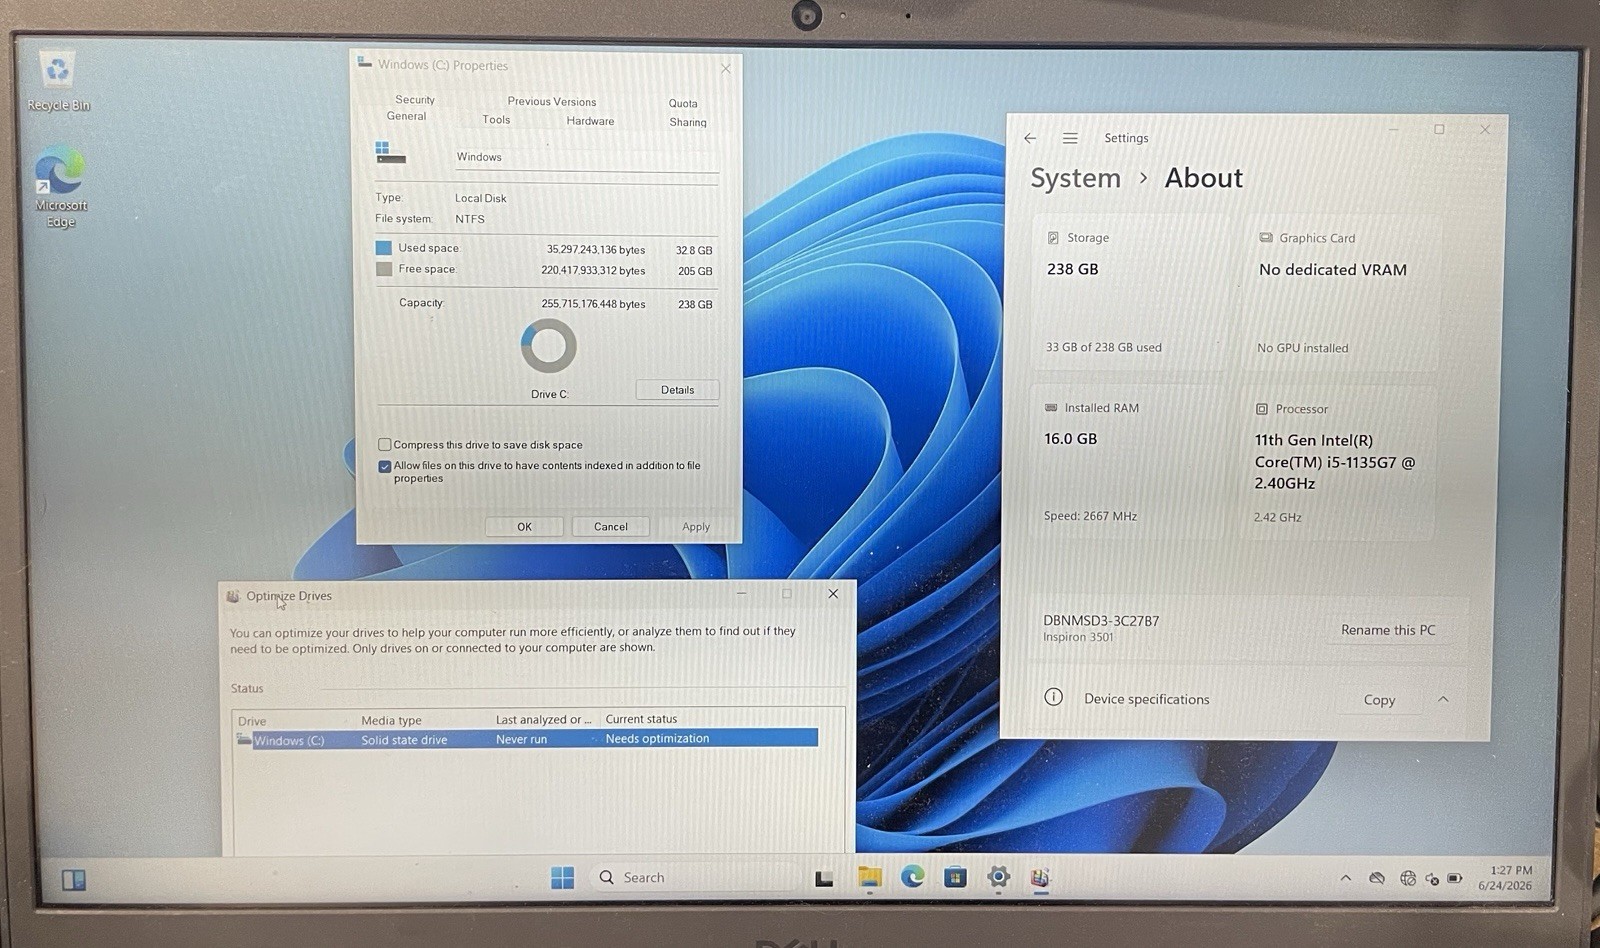This screenshot has width=1600, height=948.
Task: Click Apply in Properties dialog
Action: point(696,527)
